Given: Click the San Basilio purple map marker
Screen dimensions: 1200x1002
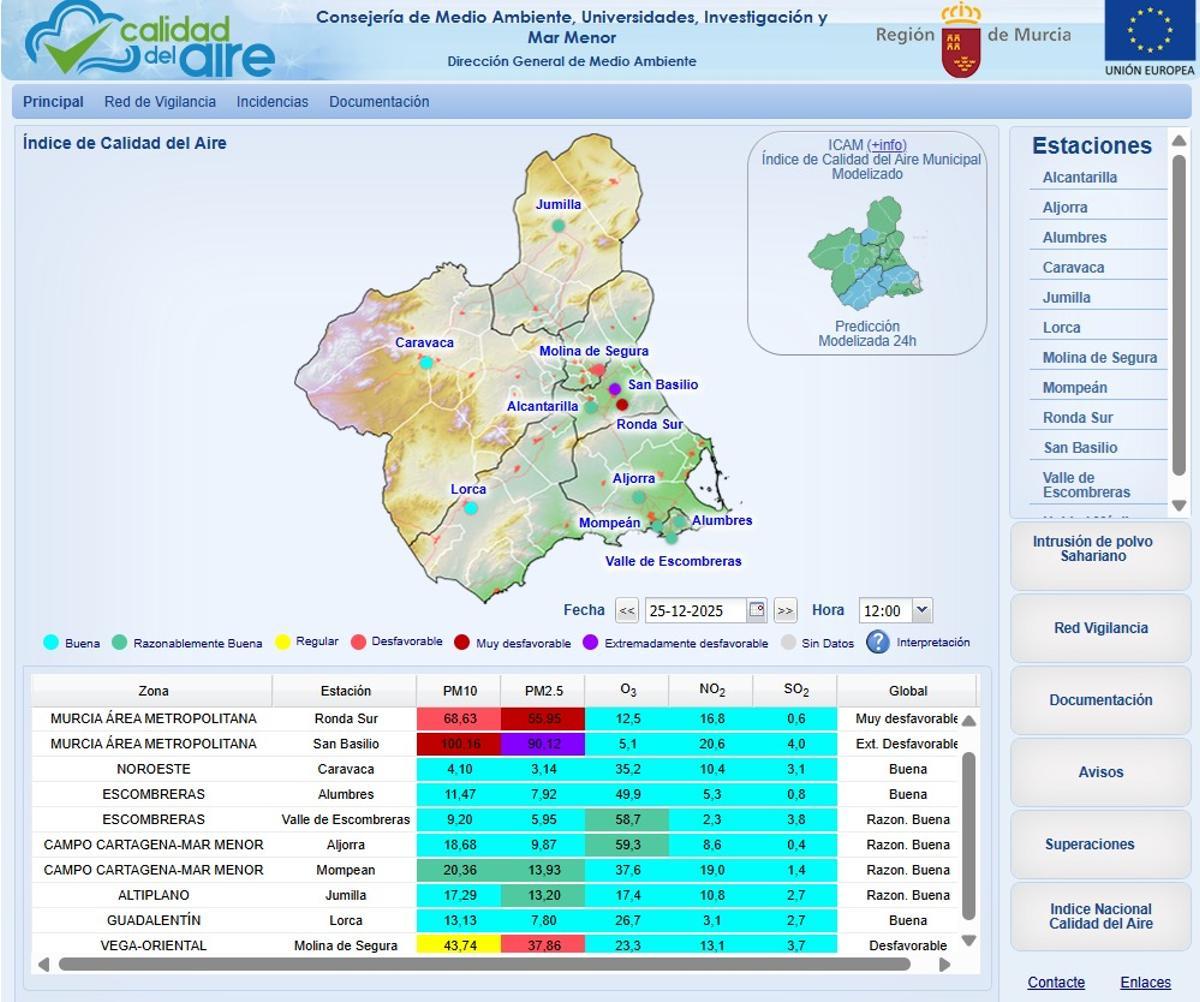Looking at the screenshot, I should pos(615,389).
